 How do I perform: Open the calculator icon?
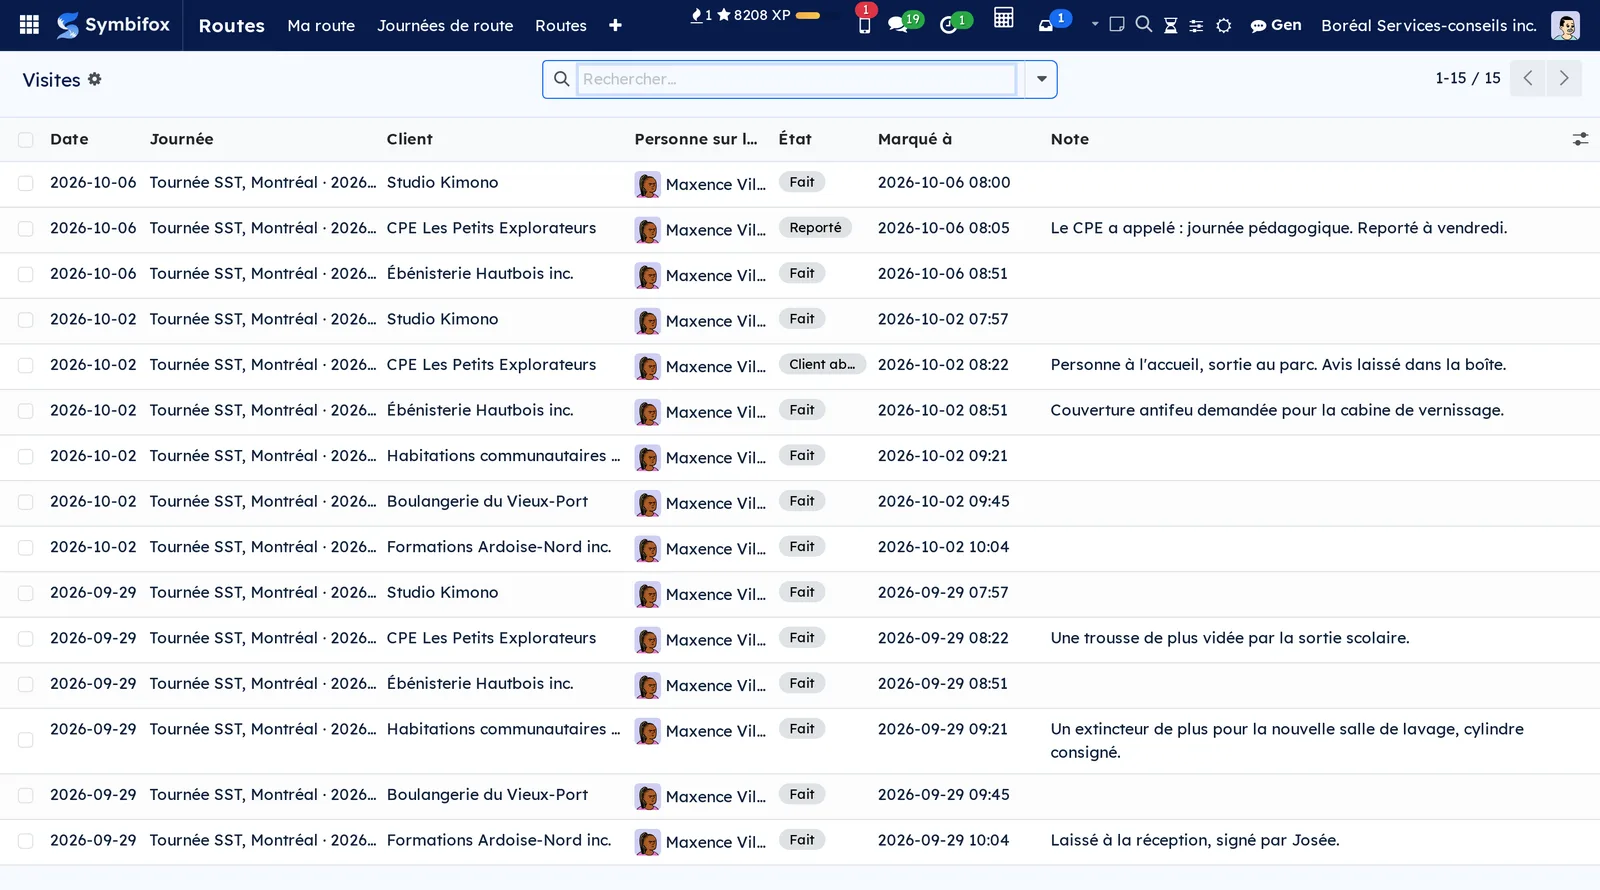[1003, 18]
